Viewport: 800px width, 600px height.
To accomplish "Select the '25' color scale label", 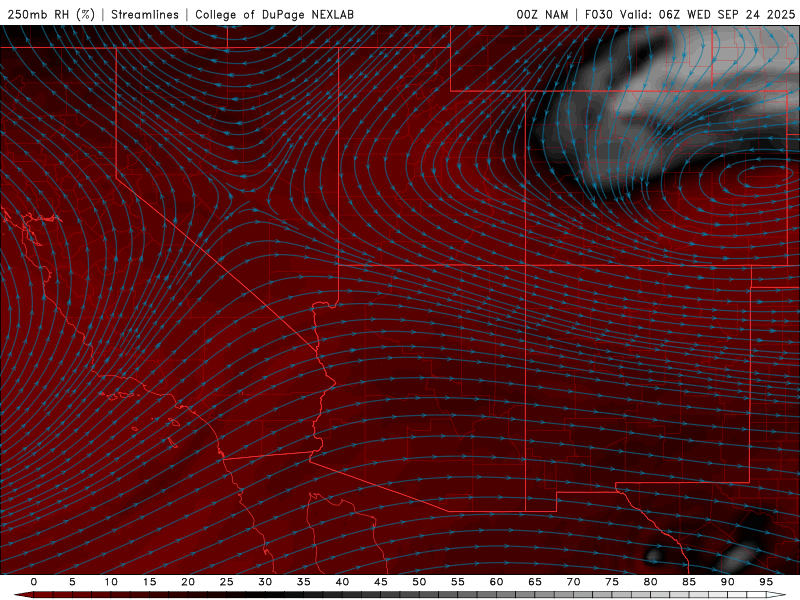I will (227, 582).
